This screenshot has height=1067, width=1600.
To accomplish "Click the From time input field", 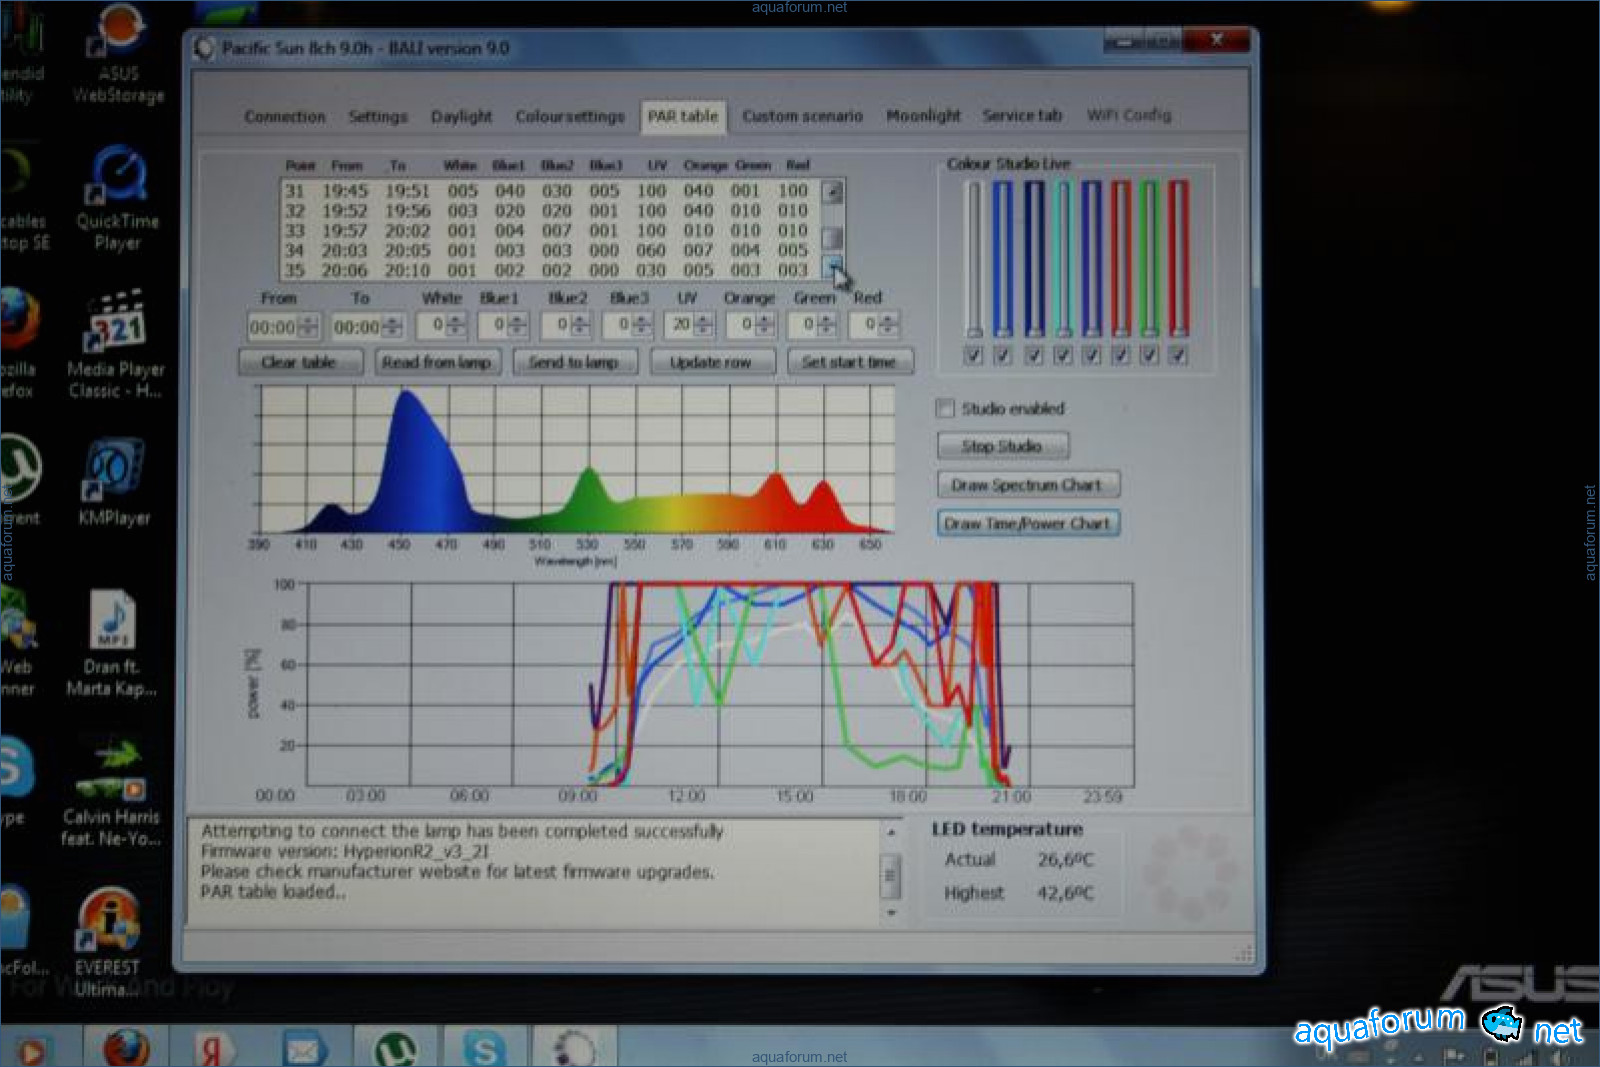I will pyautogui.click(x=273, y=327).
